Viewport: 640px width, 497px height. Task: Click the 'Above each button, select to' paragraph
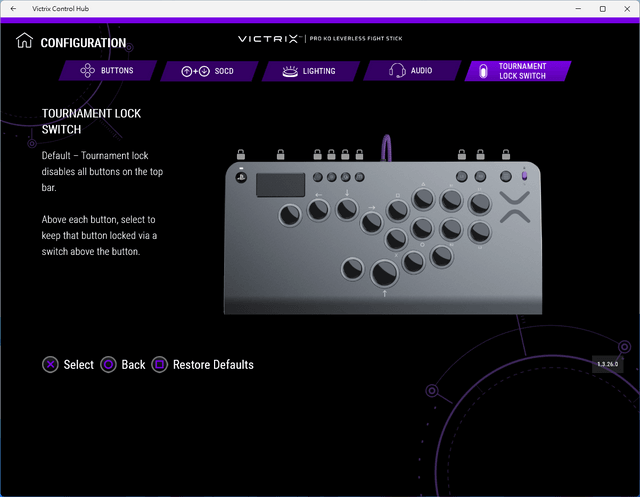click(x=99, y=235)
